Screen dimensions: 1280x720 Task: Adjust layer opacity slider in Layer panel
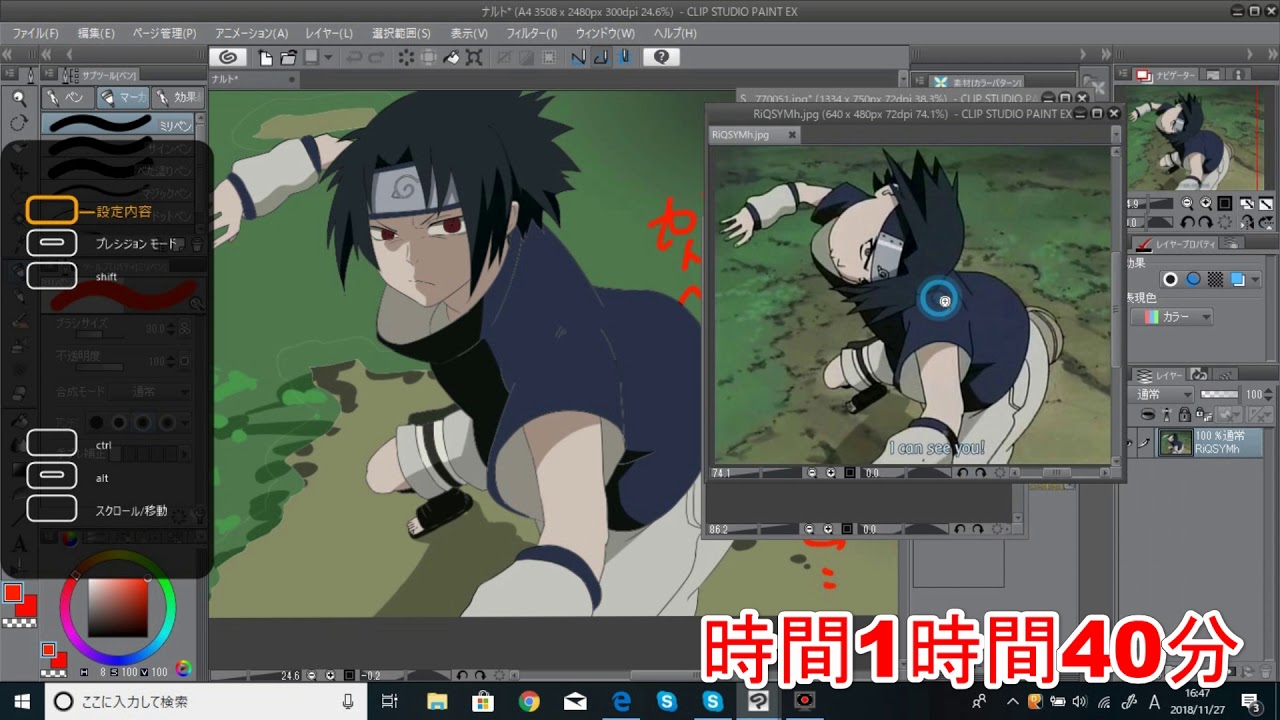(1219, 394)
